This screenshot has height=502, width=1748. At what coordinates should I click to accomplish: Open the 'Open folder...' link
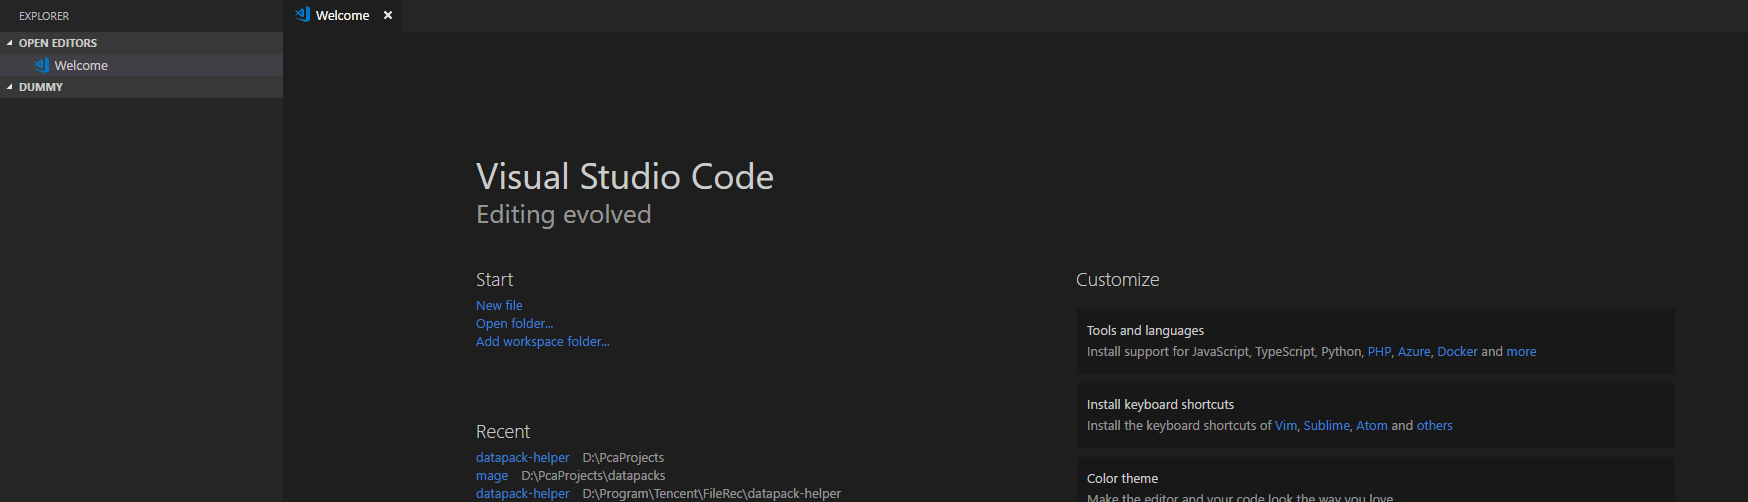(514, 323)
